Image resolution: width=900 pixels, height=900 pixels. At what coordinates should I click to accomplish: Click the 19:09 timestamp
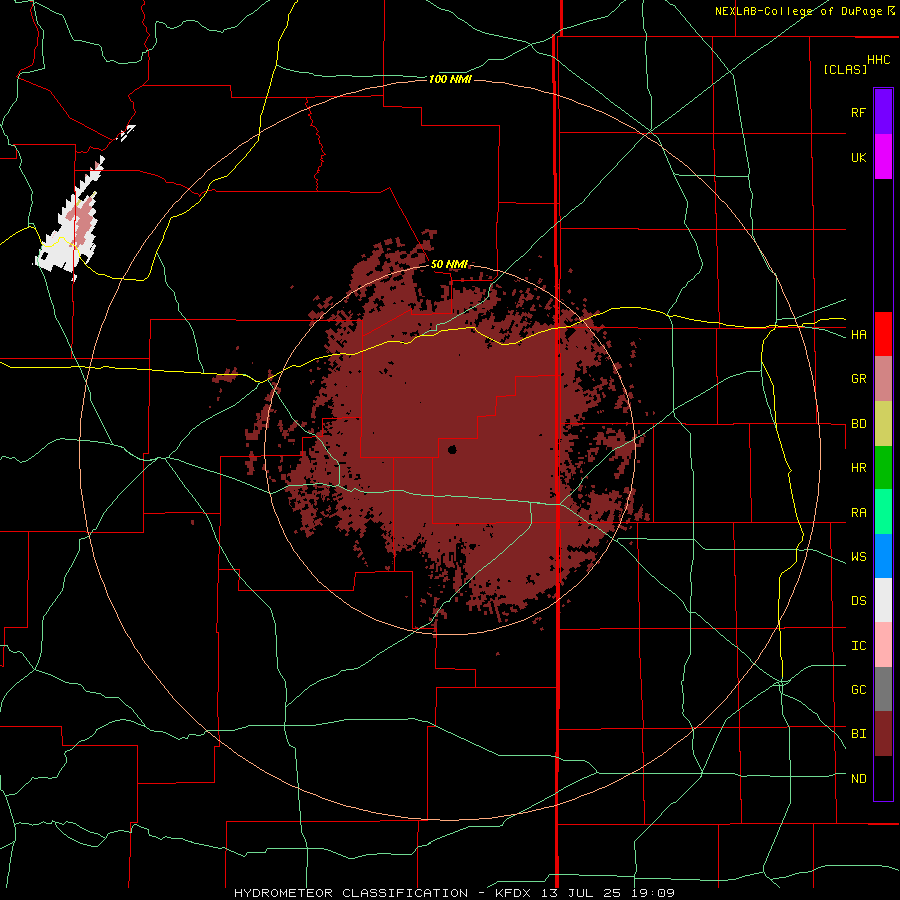(x=655, y=893)
